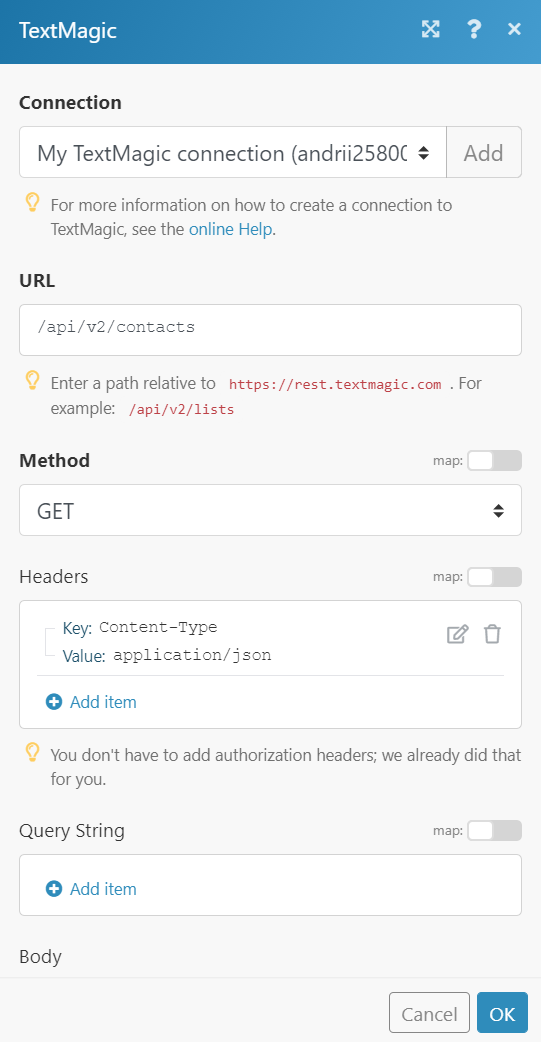Viewport: 541px width, 1042px height.
Task: Delete the Content-Type header with the trash icon
Action: tap(492, 634)
